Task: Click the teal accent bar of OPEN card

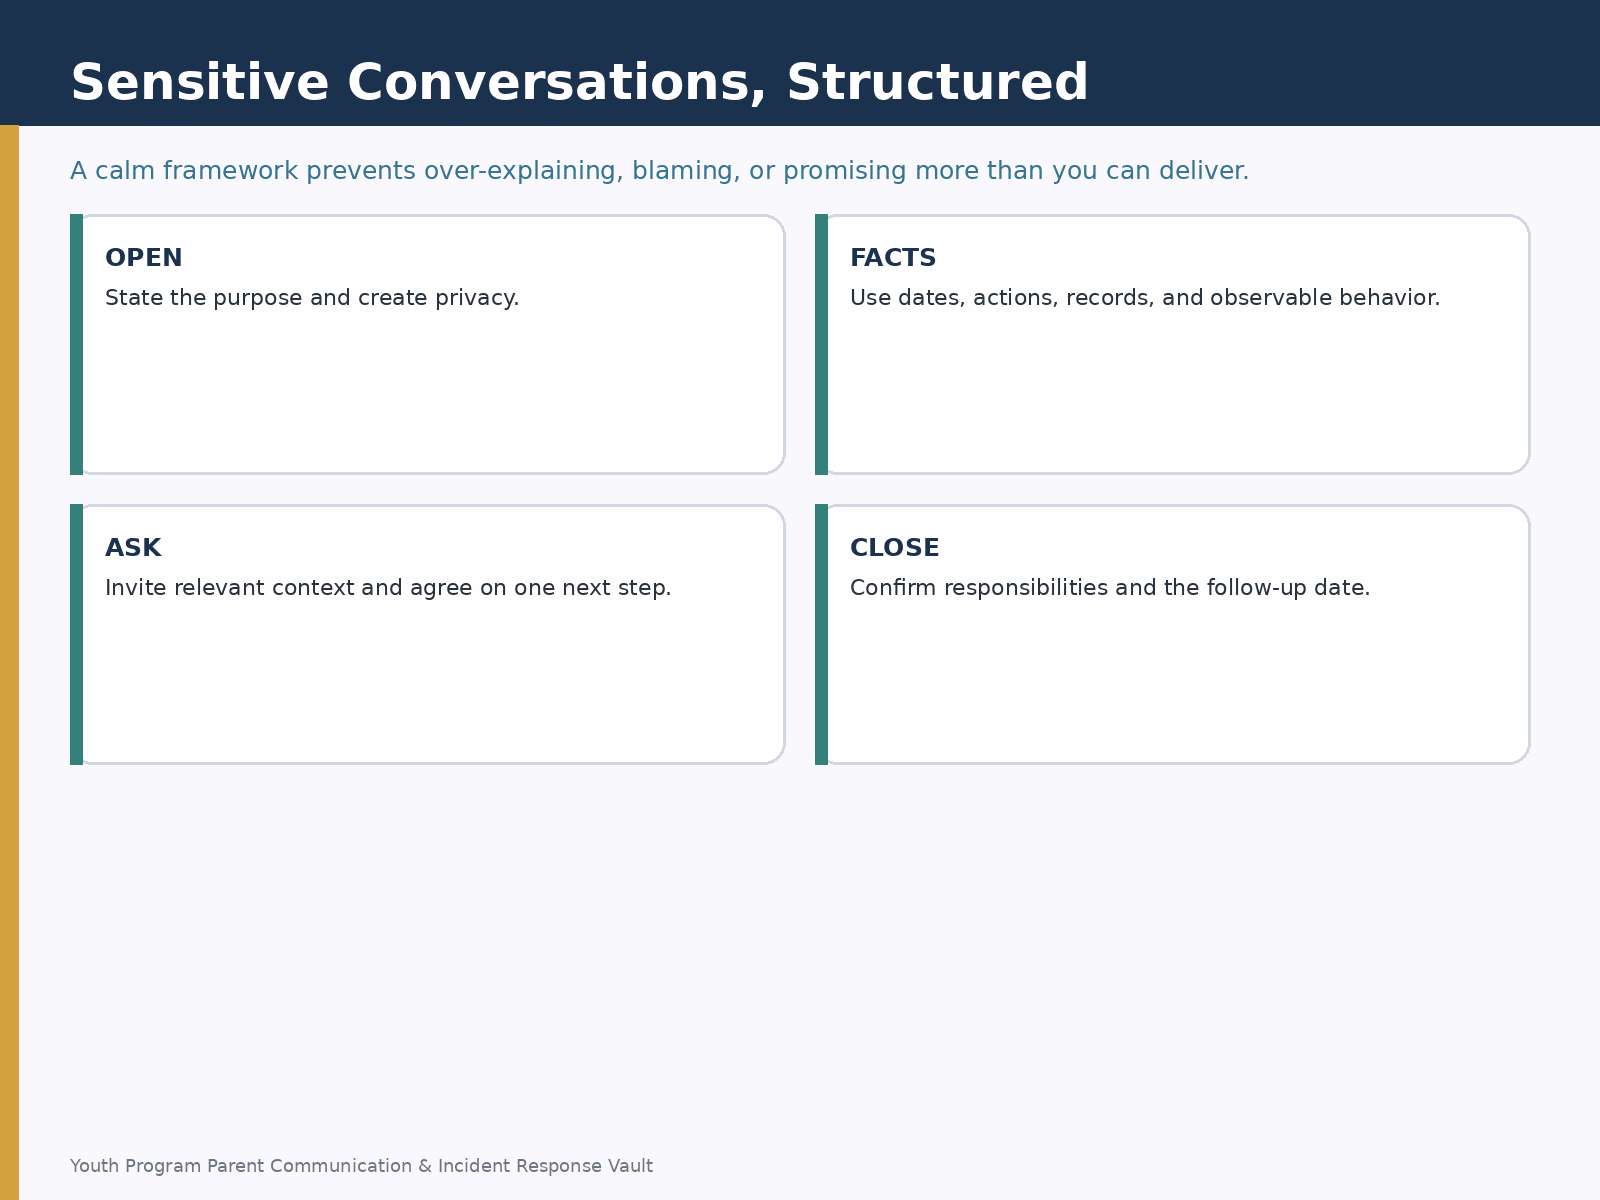Action: 76,344
